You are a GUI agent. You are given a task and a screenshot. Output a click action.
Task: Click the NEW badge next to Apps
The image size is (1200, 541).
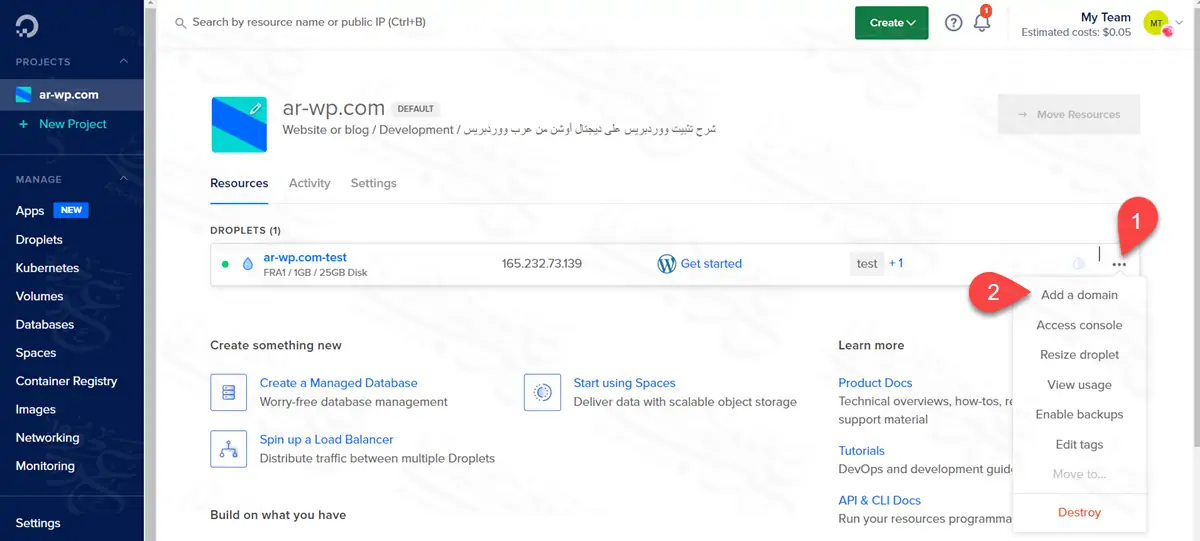click(71, 211)
